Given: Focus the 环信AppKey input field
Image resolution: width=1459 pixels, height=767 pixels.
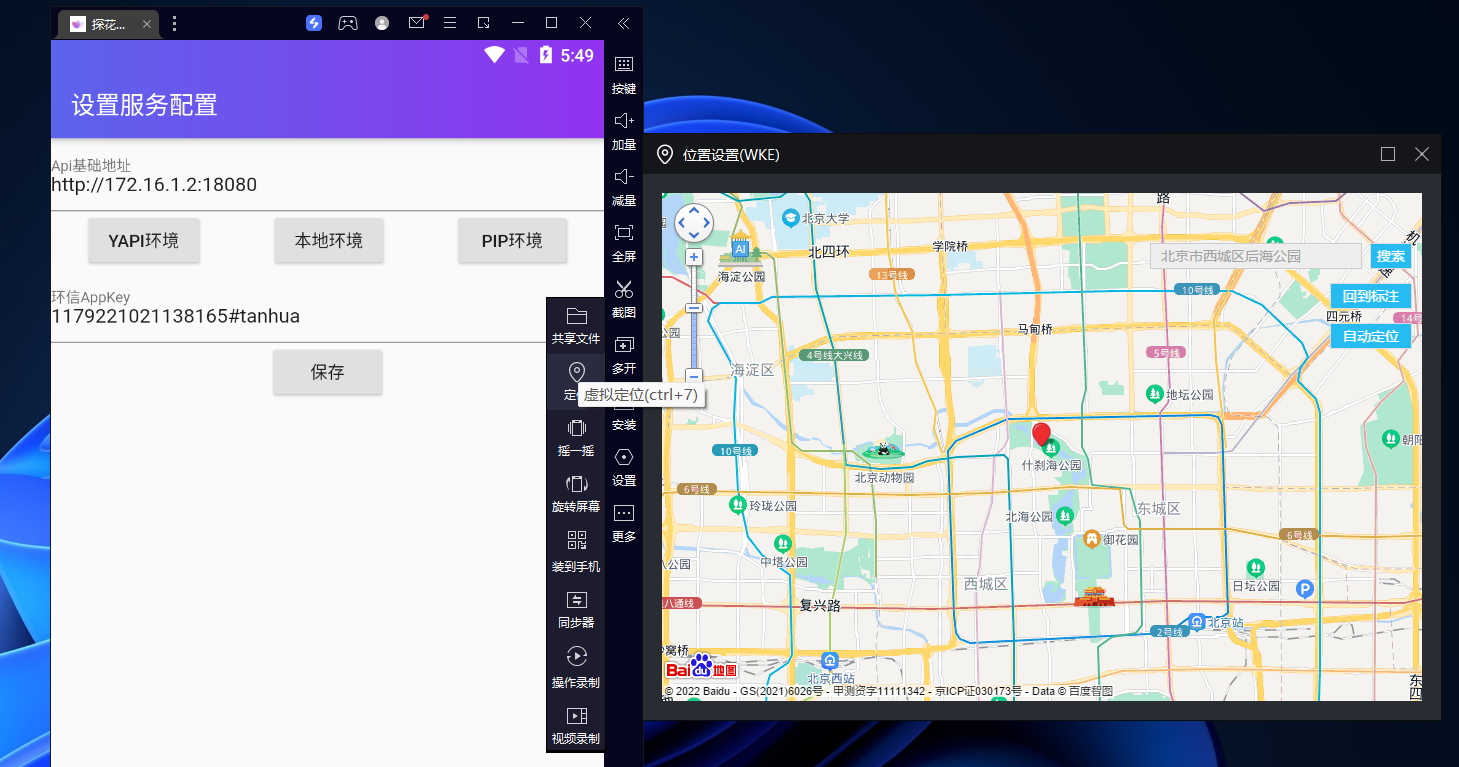Looking at the screenshot, I should [327, 317].
